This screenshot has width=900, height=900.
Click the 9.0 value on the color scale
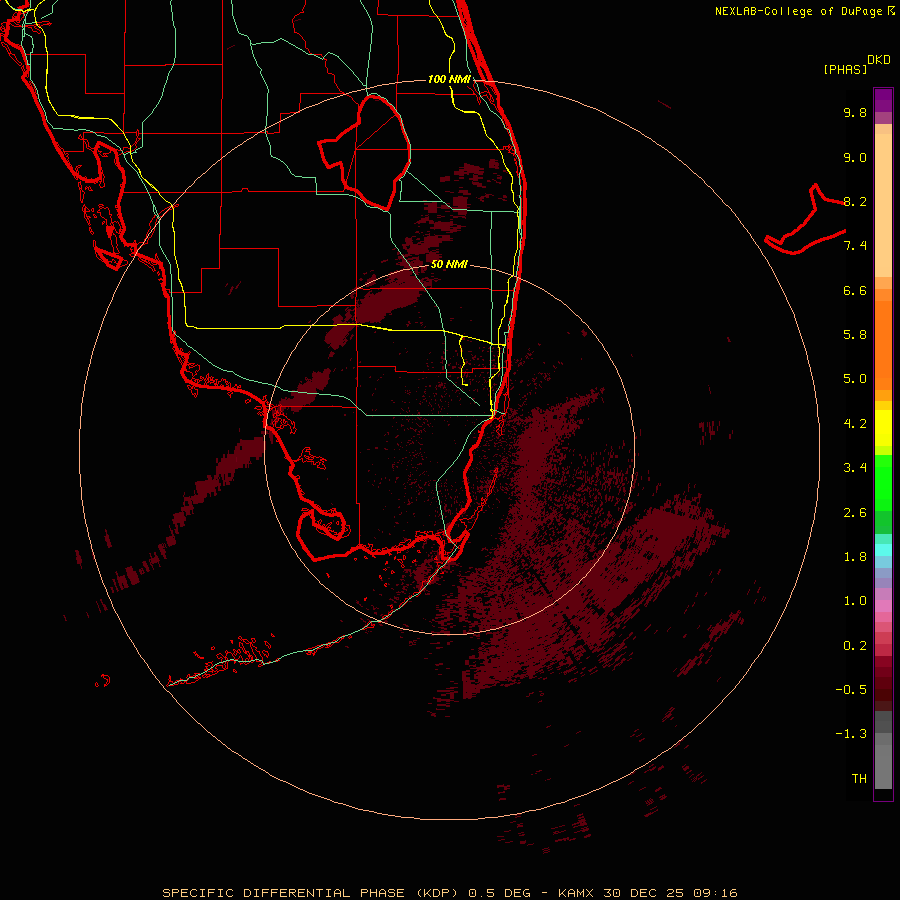click(x=855, y=157)
